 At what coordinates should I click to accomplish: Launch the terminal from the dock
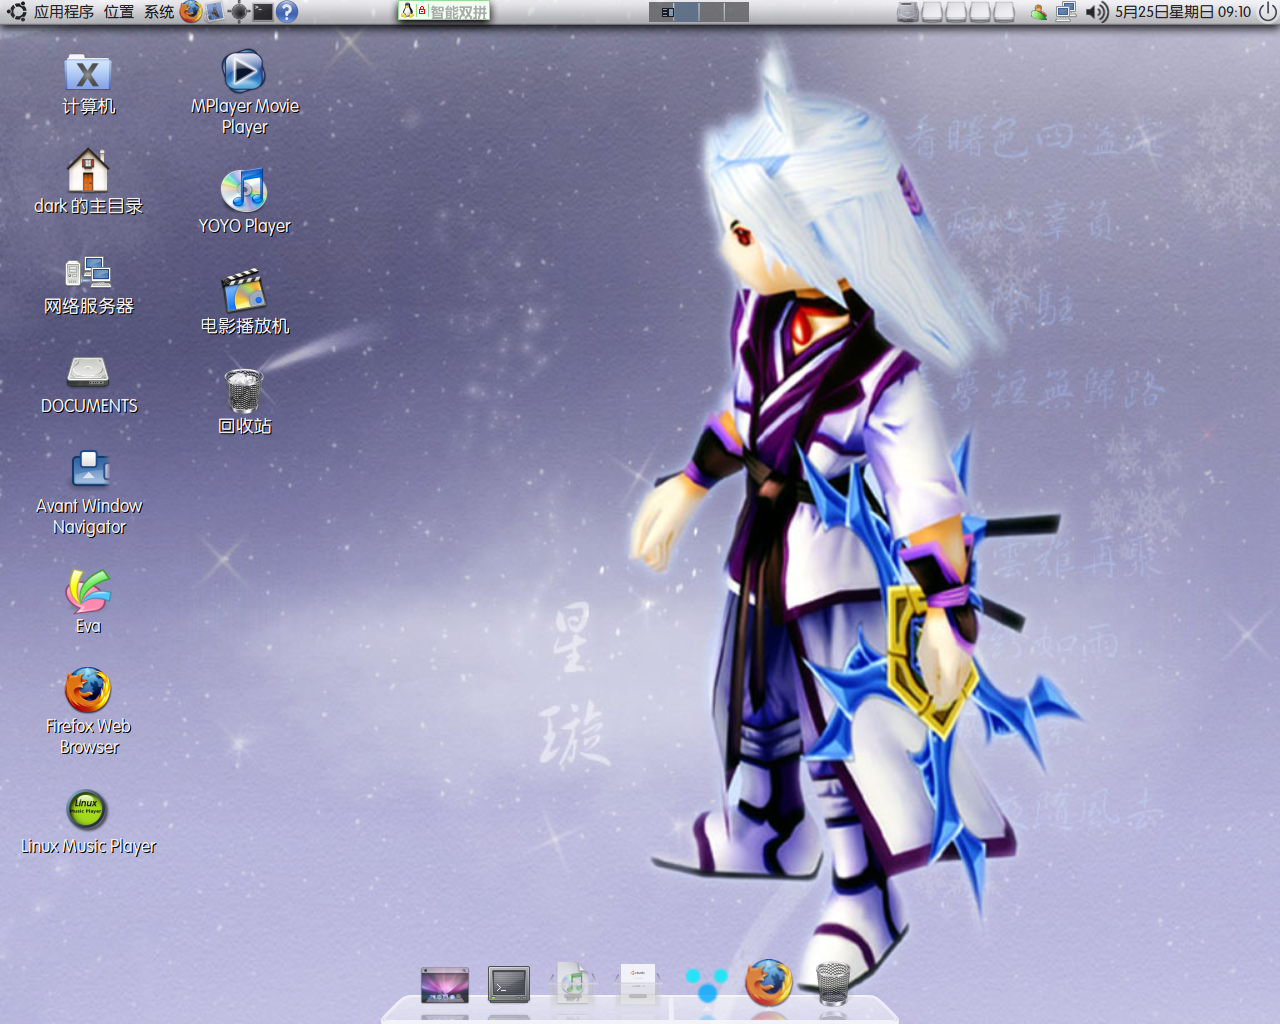coord(509,985)
